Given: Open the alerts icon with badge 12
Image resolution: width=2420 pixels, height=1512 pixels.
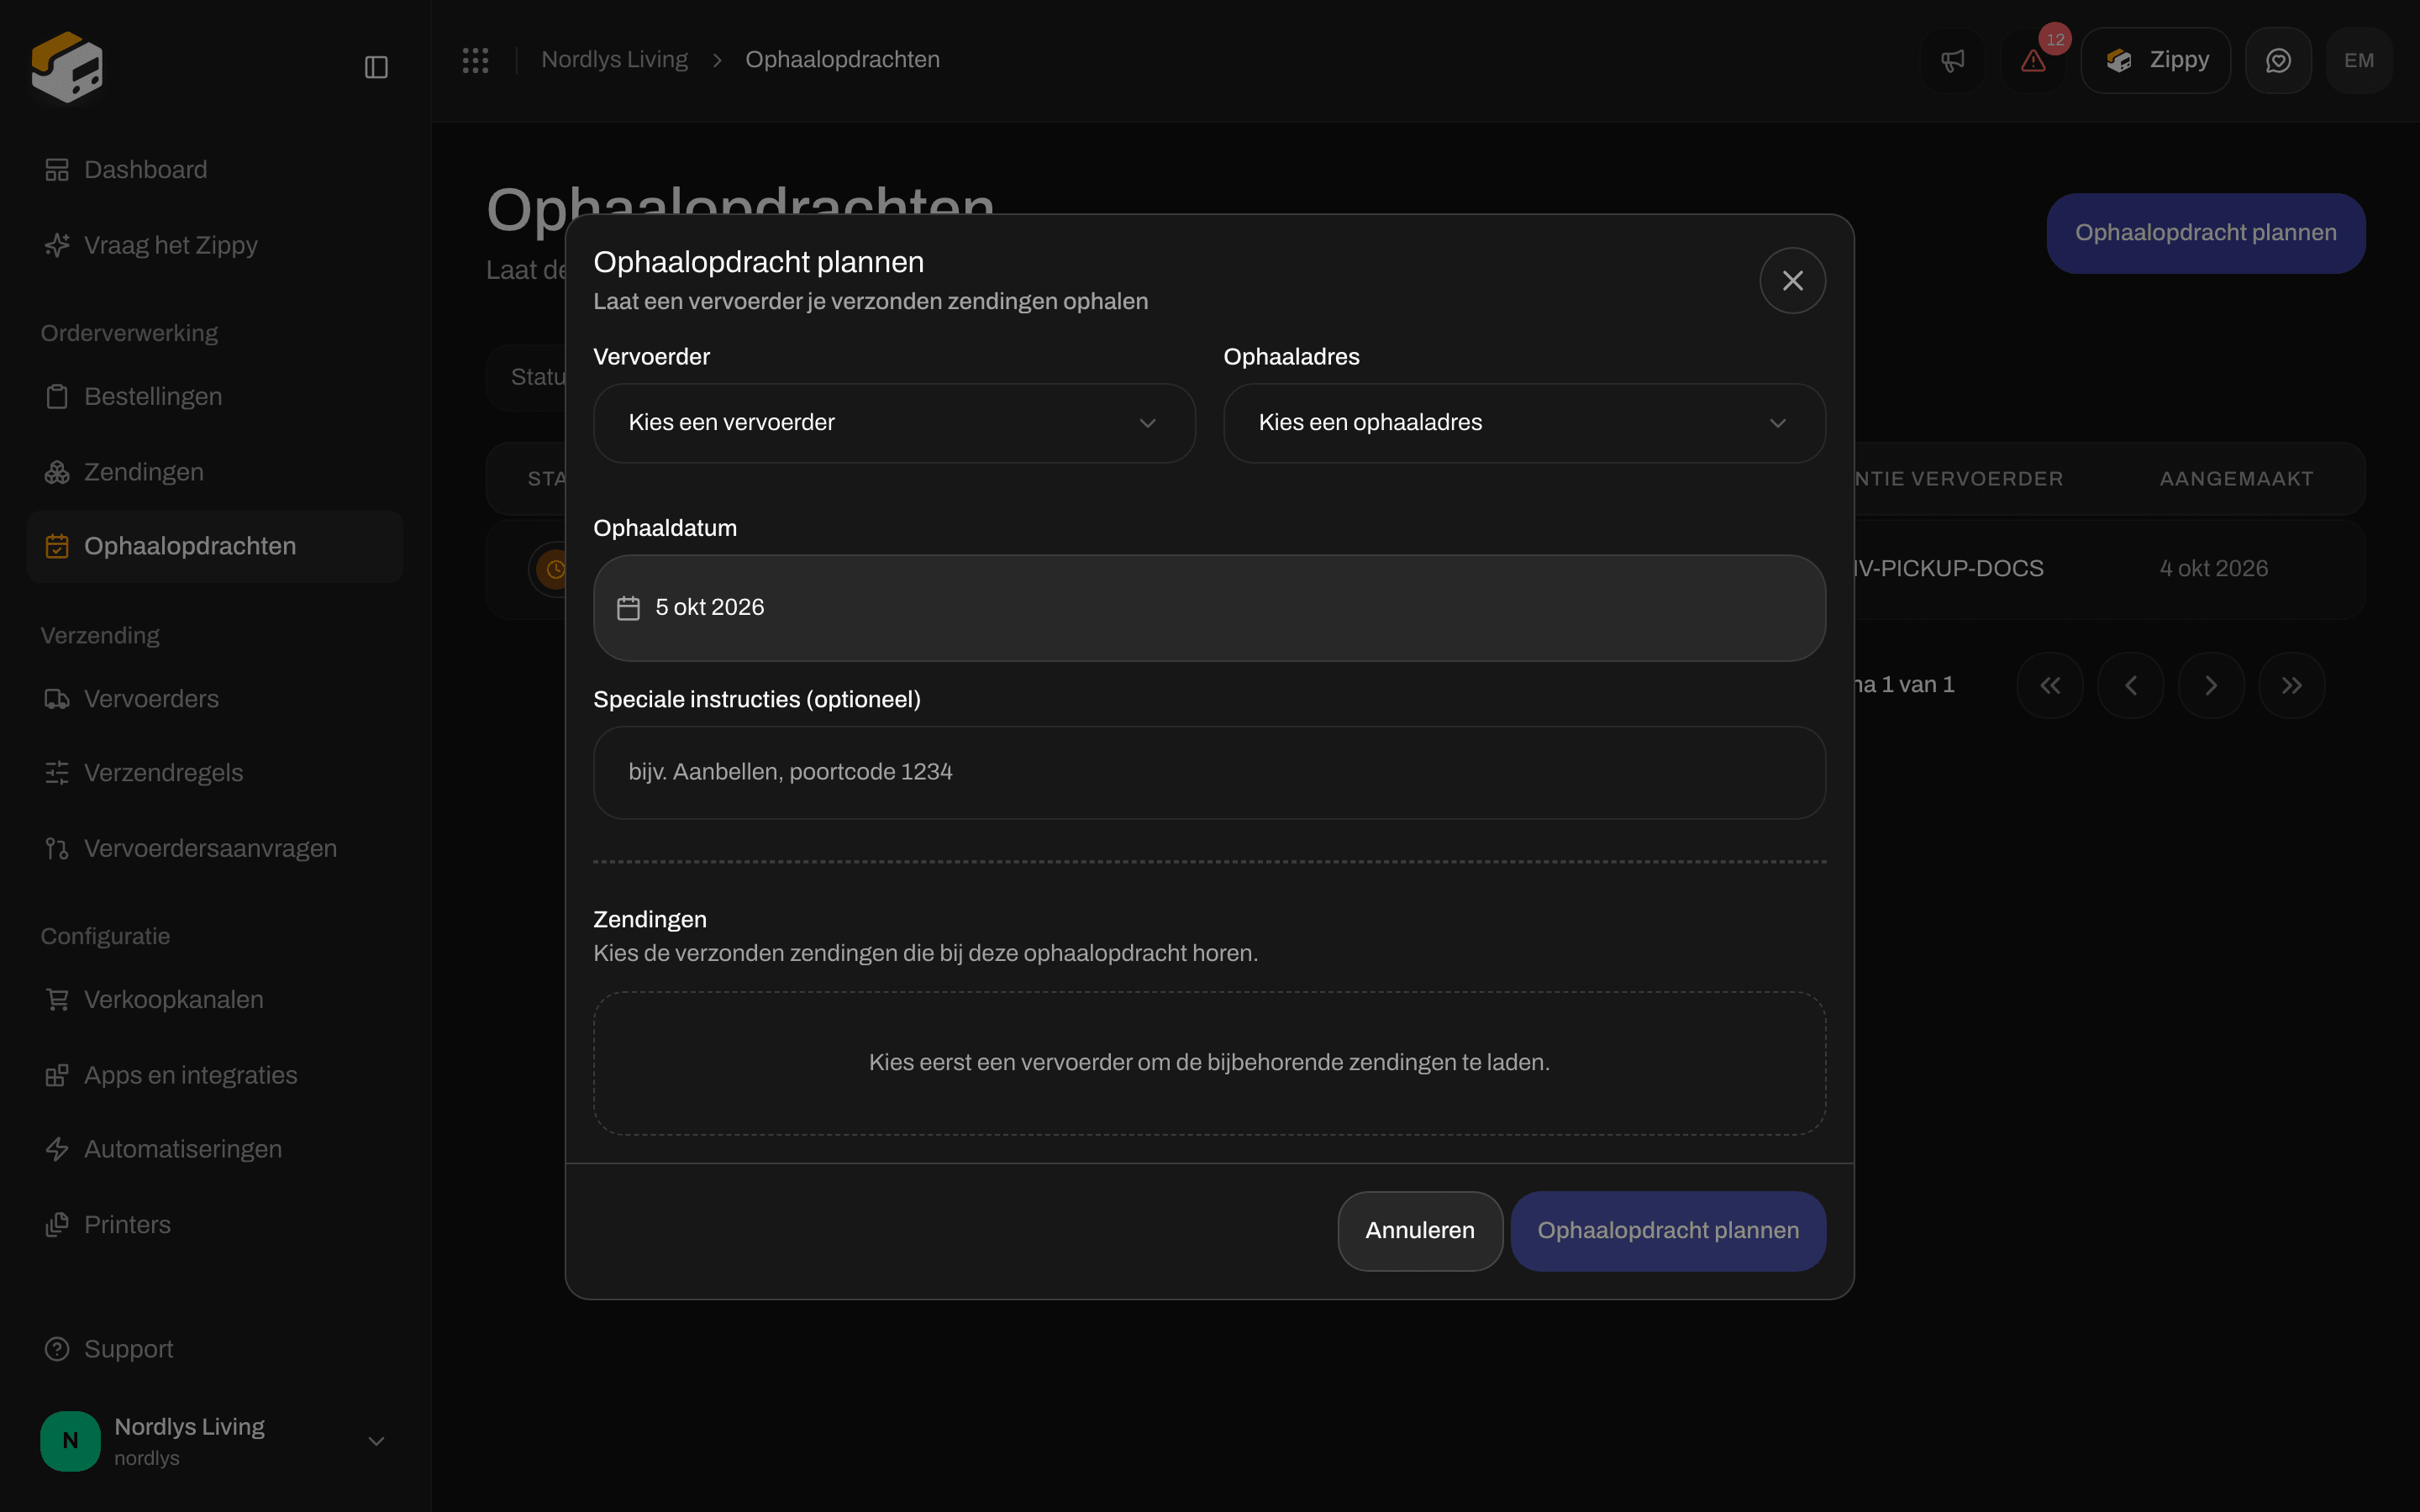Looking at the screenshot, I should (2033, 60).
